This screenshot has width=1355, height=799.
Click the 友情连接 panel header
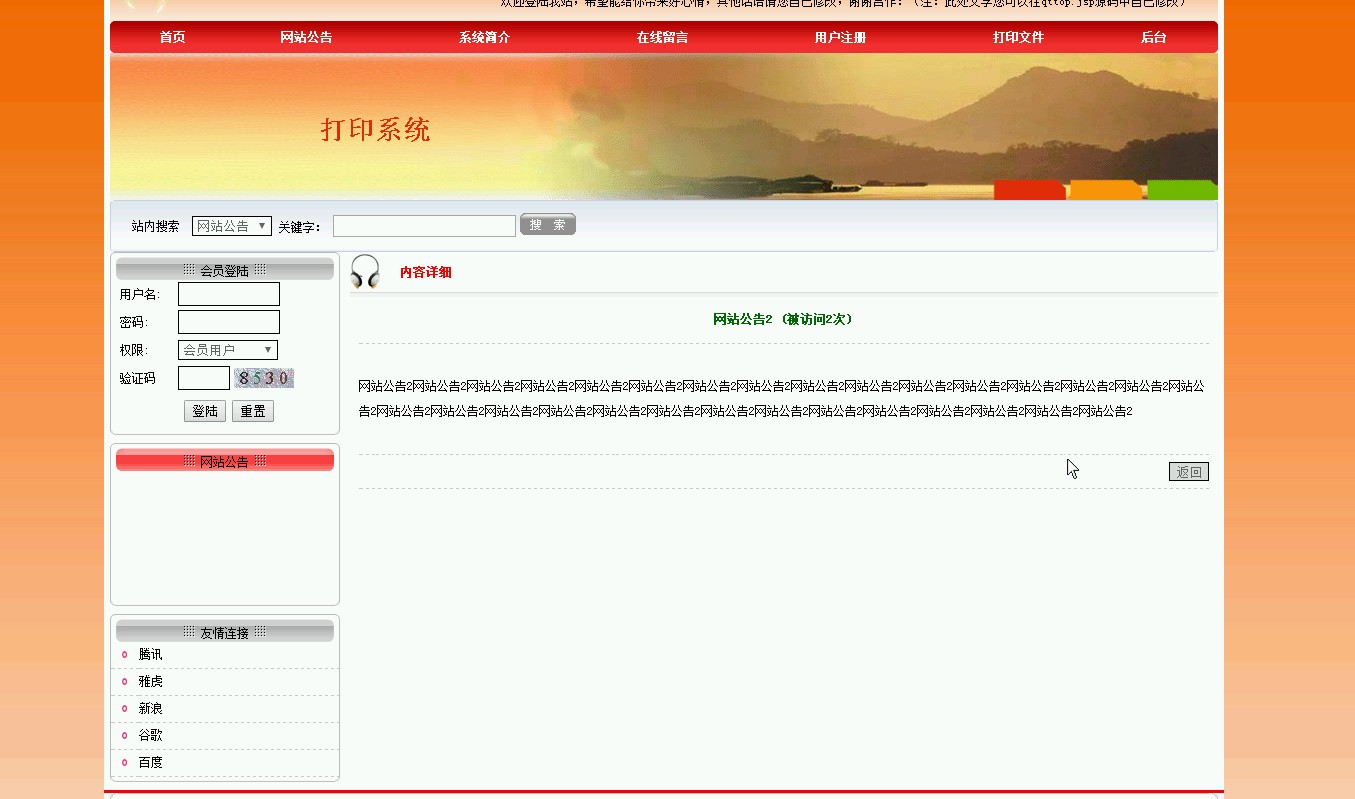click(225, 631)
